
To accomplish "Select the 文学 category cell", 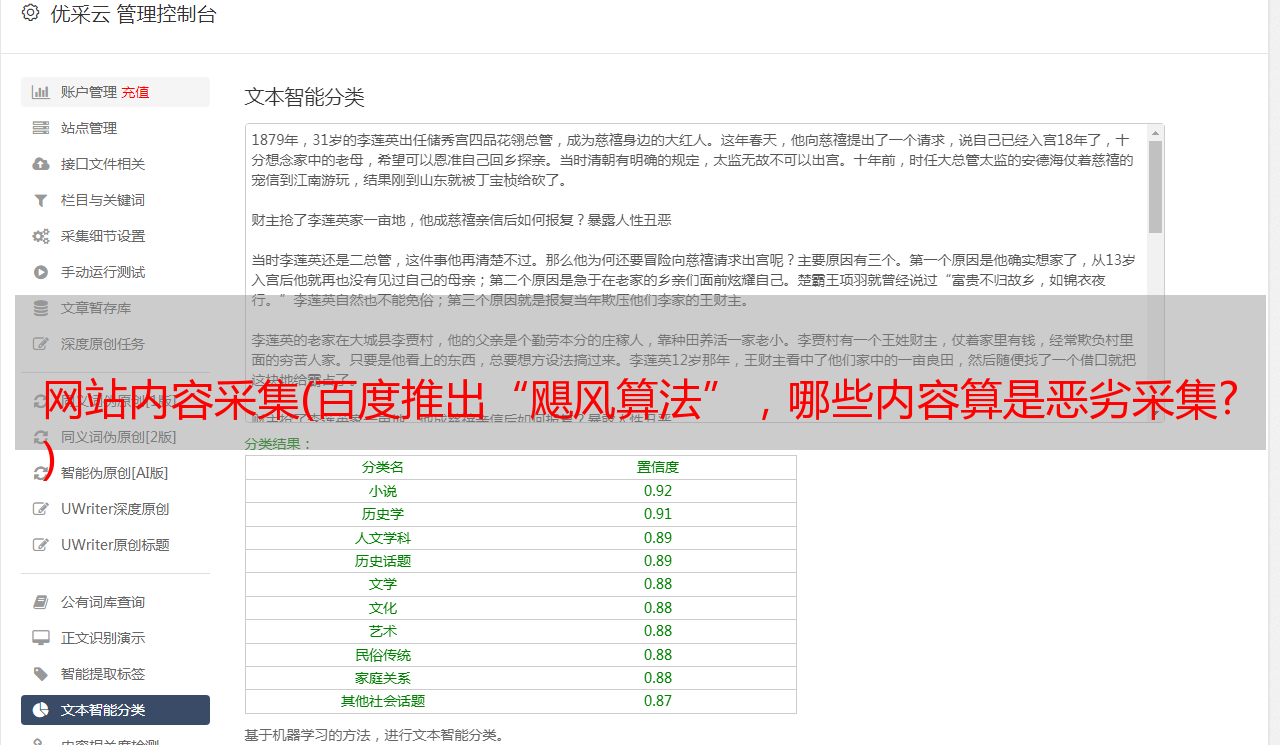I will [x=383, y=584].
